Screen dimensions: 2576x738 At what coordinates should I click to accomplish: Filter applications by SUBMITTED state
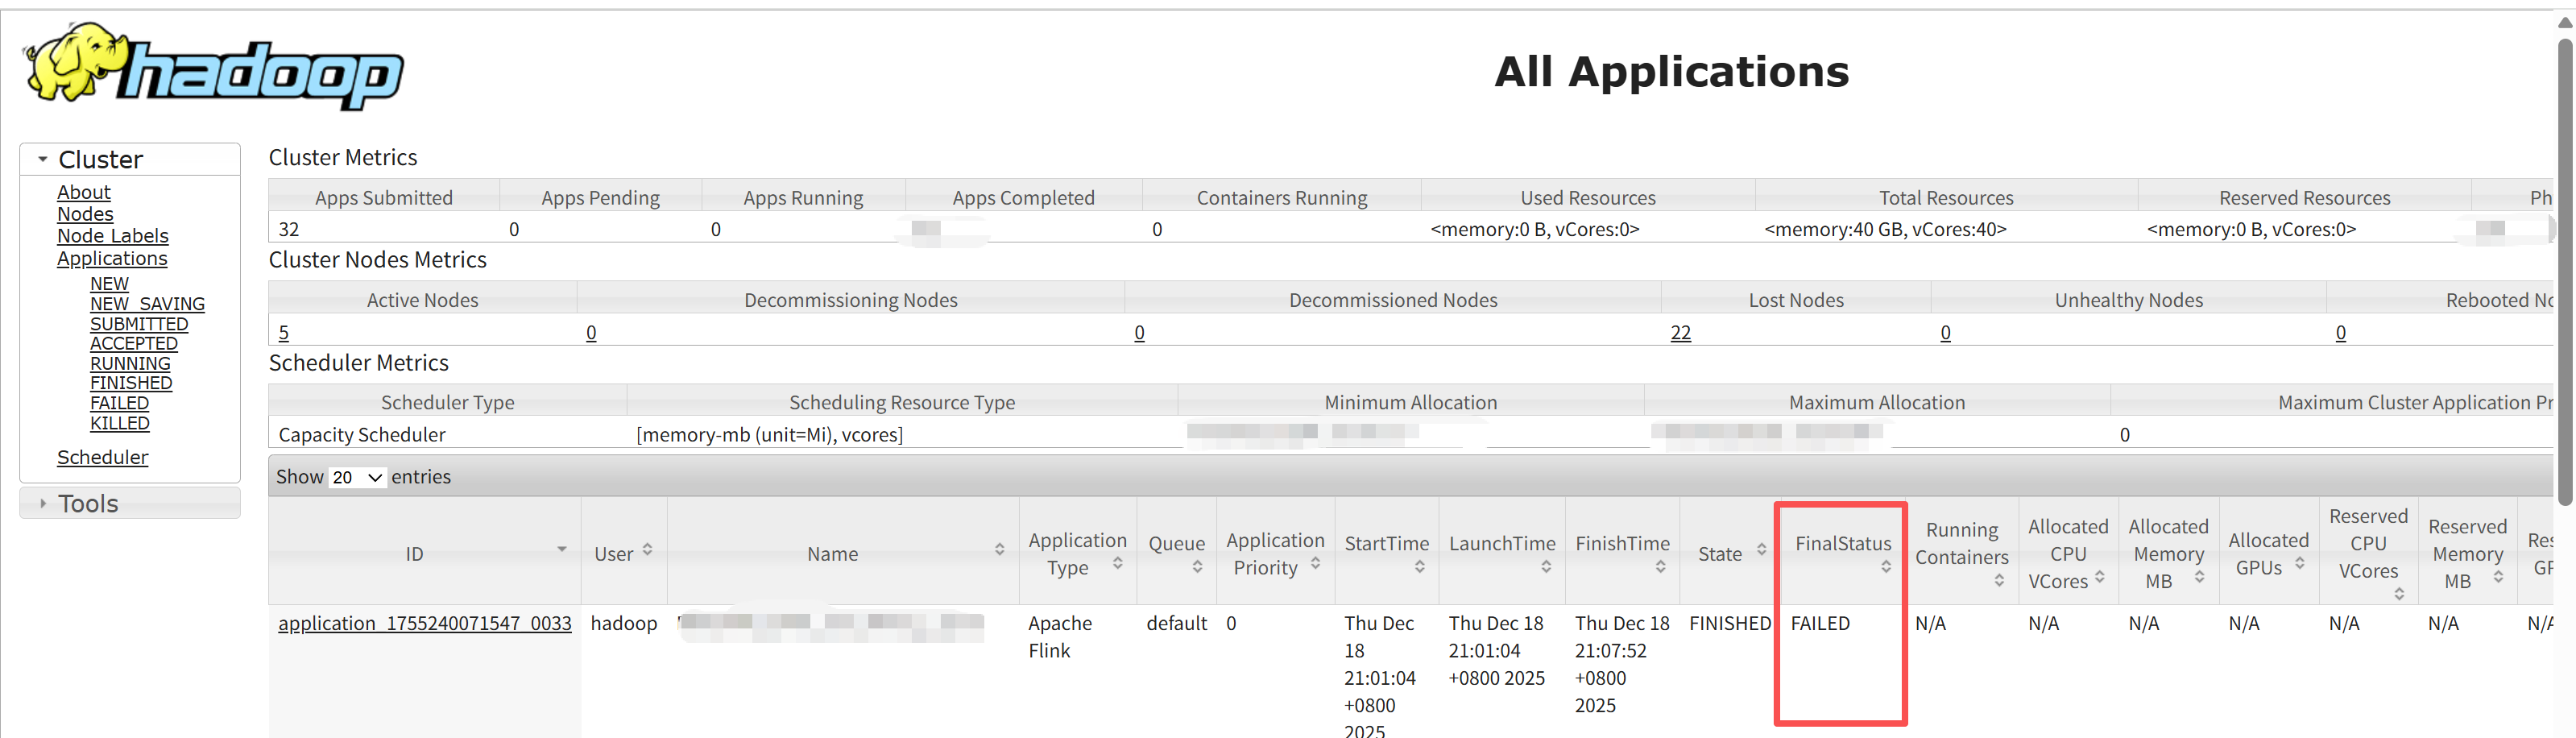[x=139, y=324]
